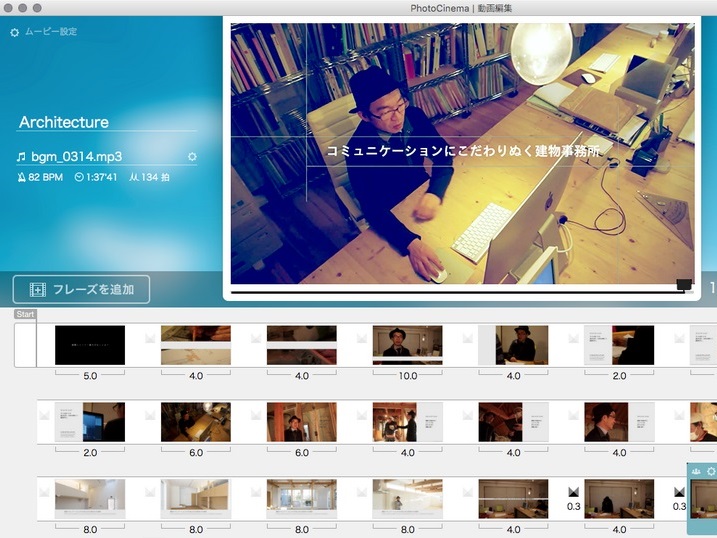The height and width of the screenshot is (538, 717).
Task: Select the 10.0 second man-in-hat clip
Action: pyautogui.click(x=407, y=345)
